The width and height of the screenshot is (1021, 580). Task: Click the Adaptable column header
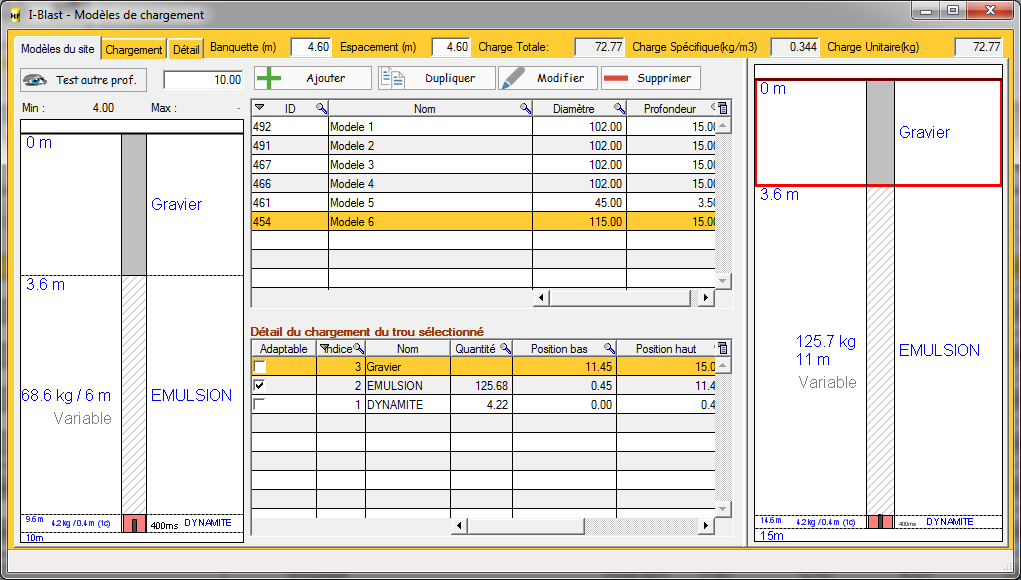pyautogui.click(x=283, y=349)
